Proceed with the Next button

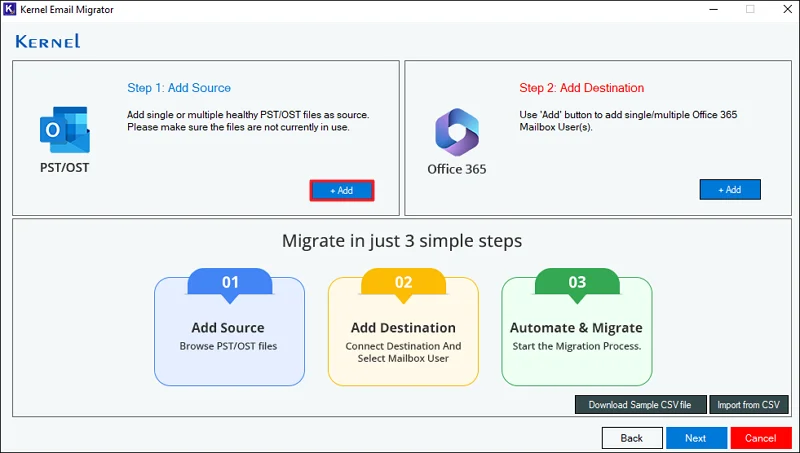696,438
